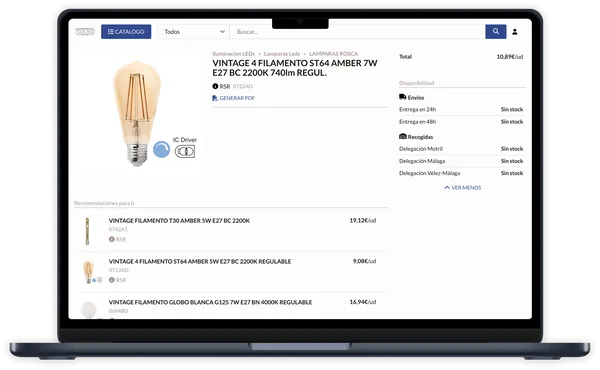Open VINTAGE FILAMENTO GLOBO BLANCA G125 product
This screenshot has width=600, height=370.
tap(210, 303)
